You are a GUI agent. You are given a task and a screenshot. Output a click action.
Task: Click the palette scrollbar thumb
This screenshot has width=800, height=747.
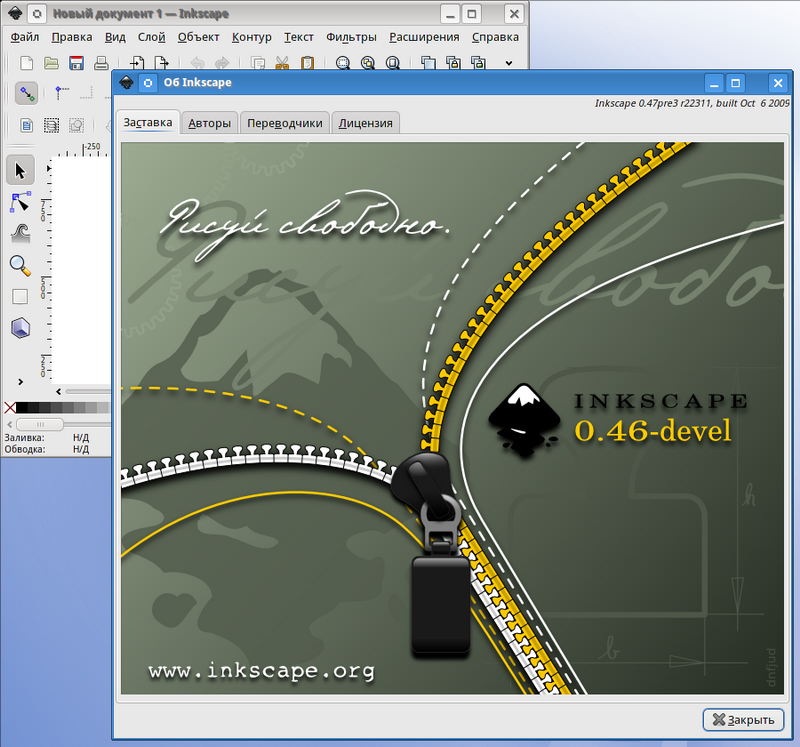(x=40, y=424)
